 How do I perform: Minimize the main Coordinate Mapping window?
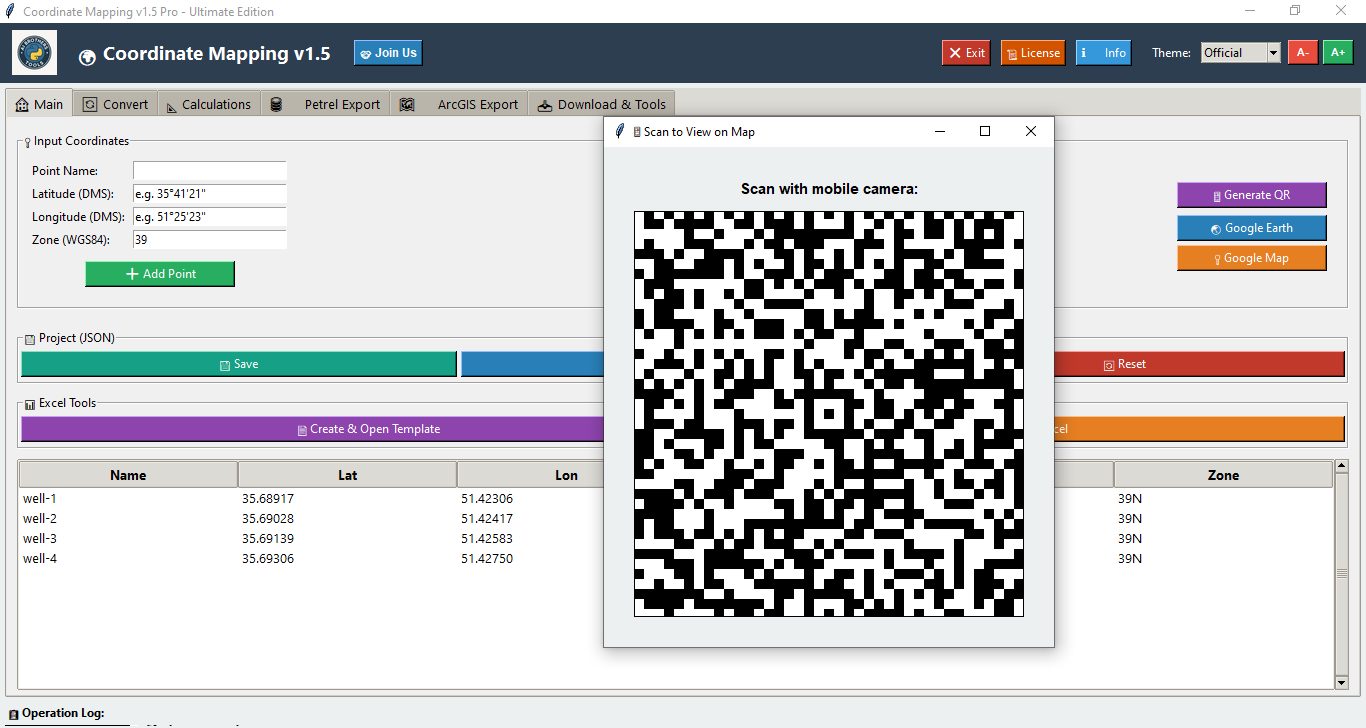(1250, 11)
